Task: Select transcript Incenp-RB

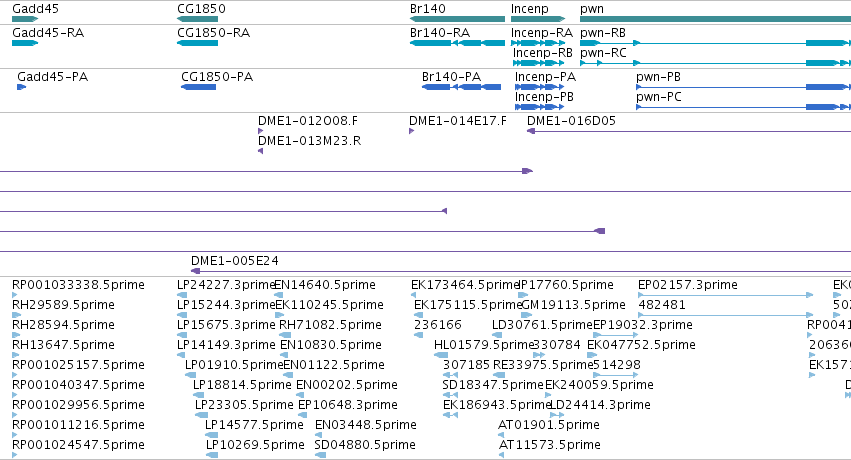Action: [539, 63]
